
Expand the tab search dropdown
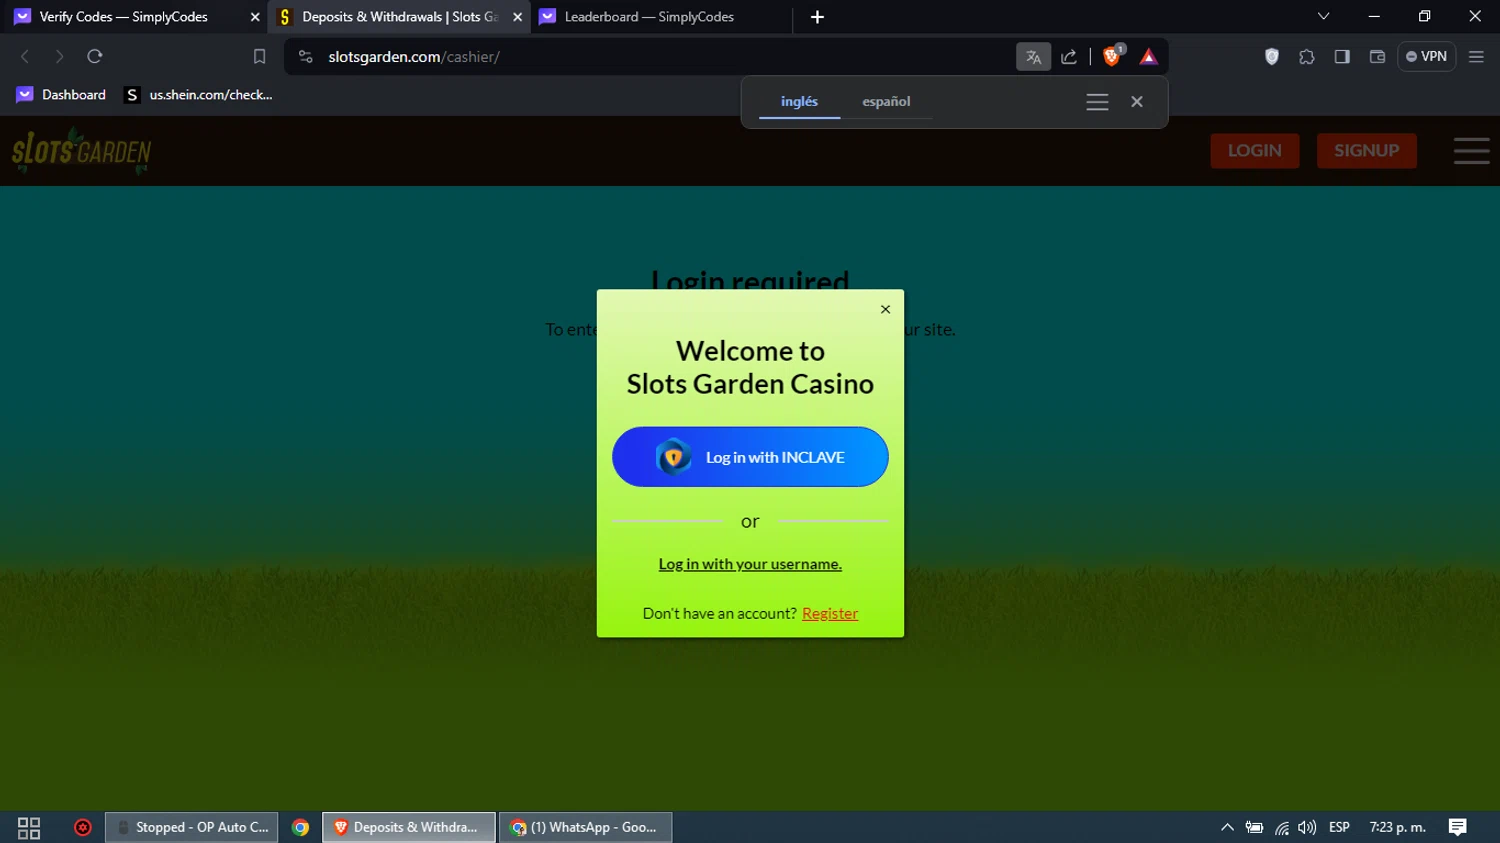pos(1323,16)
